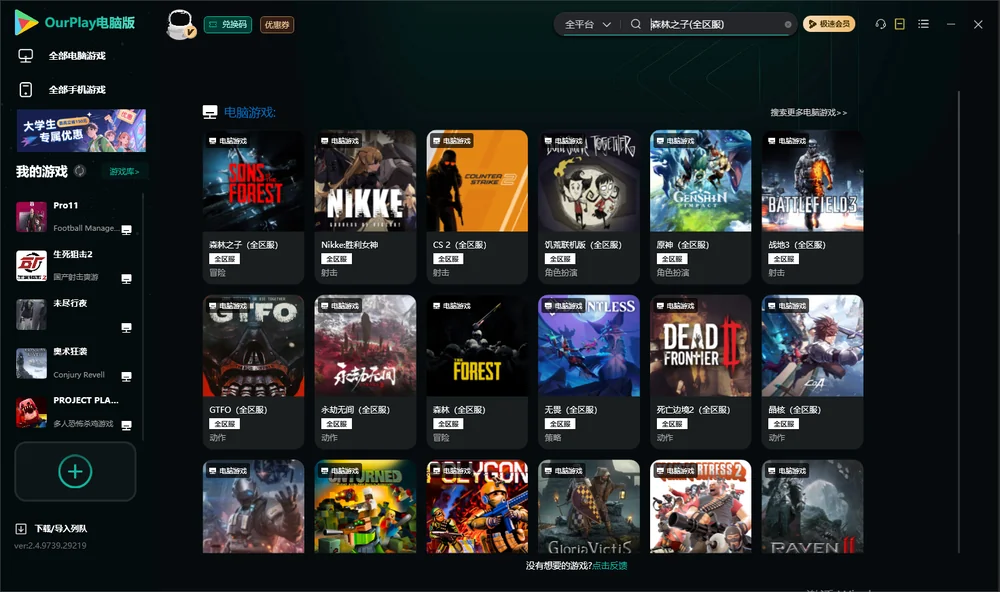Click the 优惠券 coupon button
This screenshot has width=1000, height=592.
[x=277, y=25]
